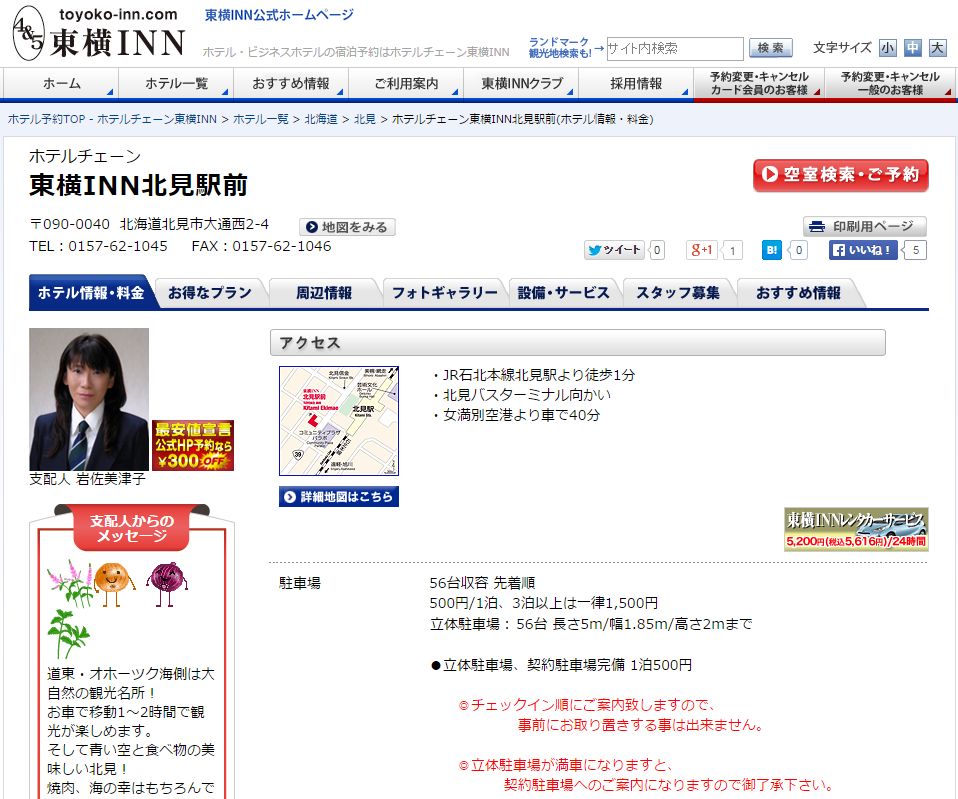Click the text JR石北本線北見駅より徒歩1分

click(x=539, y=375)
